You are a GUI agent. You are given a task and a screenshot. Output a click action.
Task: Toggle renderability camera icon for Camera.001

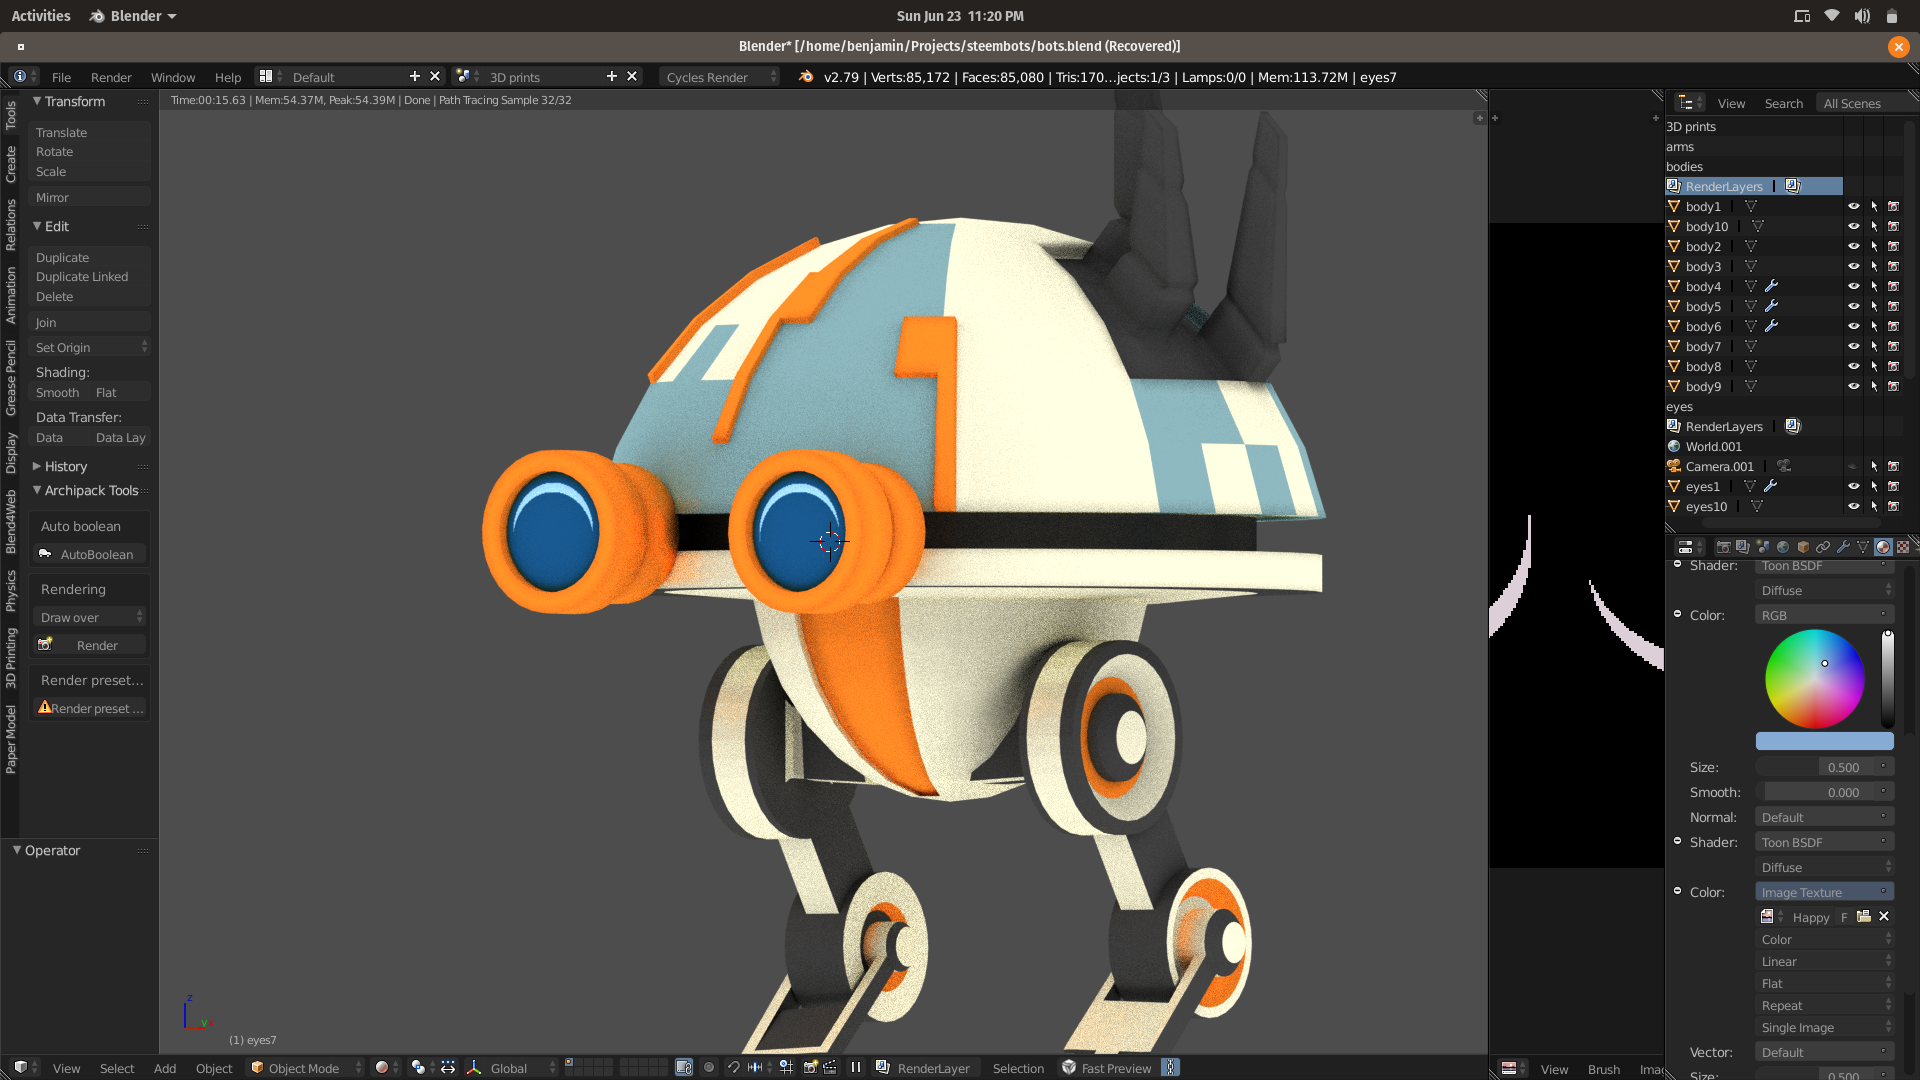coord(1893,466)
